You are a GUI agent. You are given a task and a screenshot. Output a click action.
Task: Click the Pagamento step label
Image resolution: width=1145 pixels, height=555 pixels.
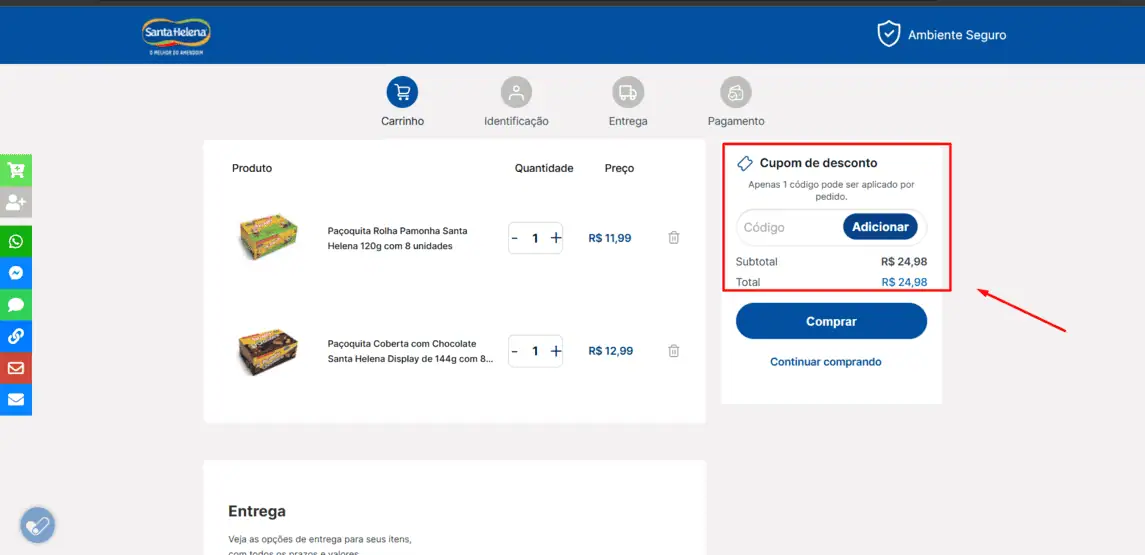point(736,121)
